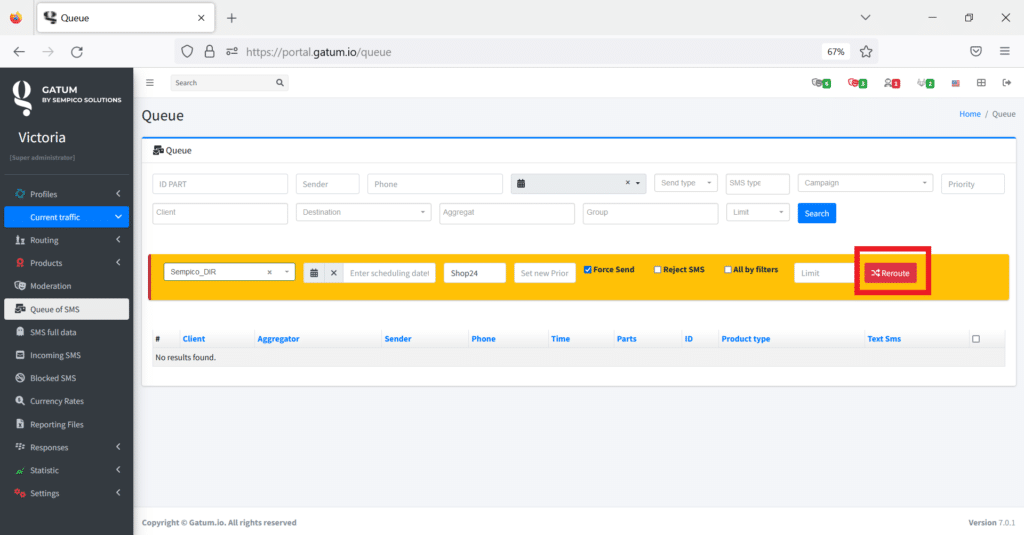This screenshot has width=1024, height=535.
Task: Toggle Force Send checkbox
Action: [588, 270]
